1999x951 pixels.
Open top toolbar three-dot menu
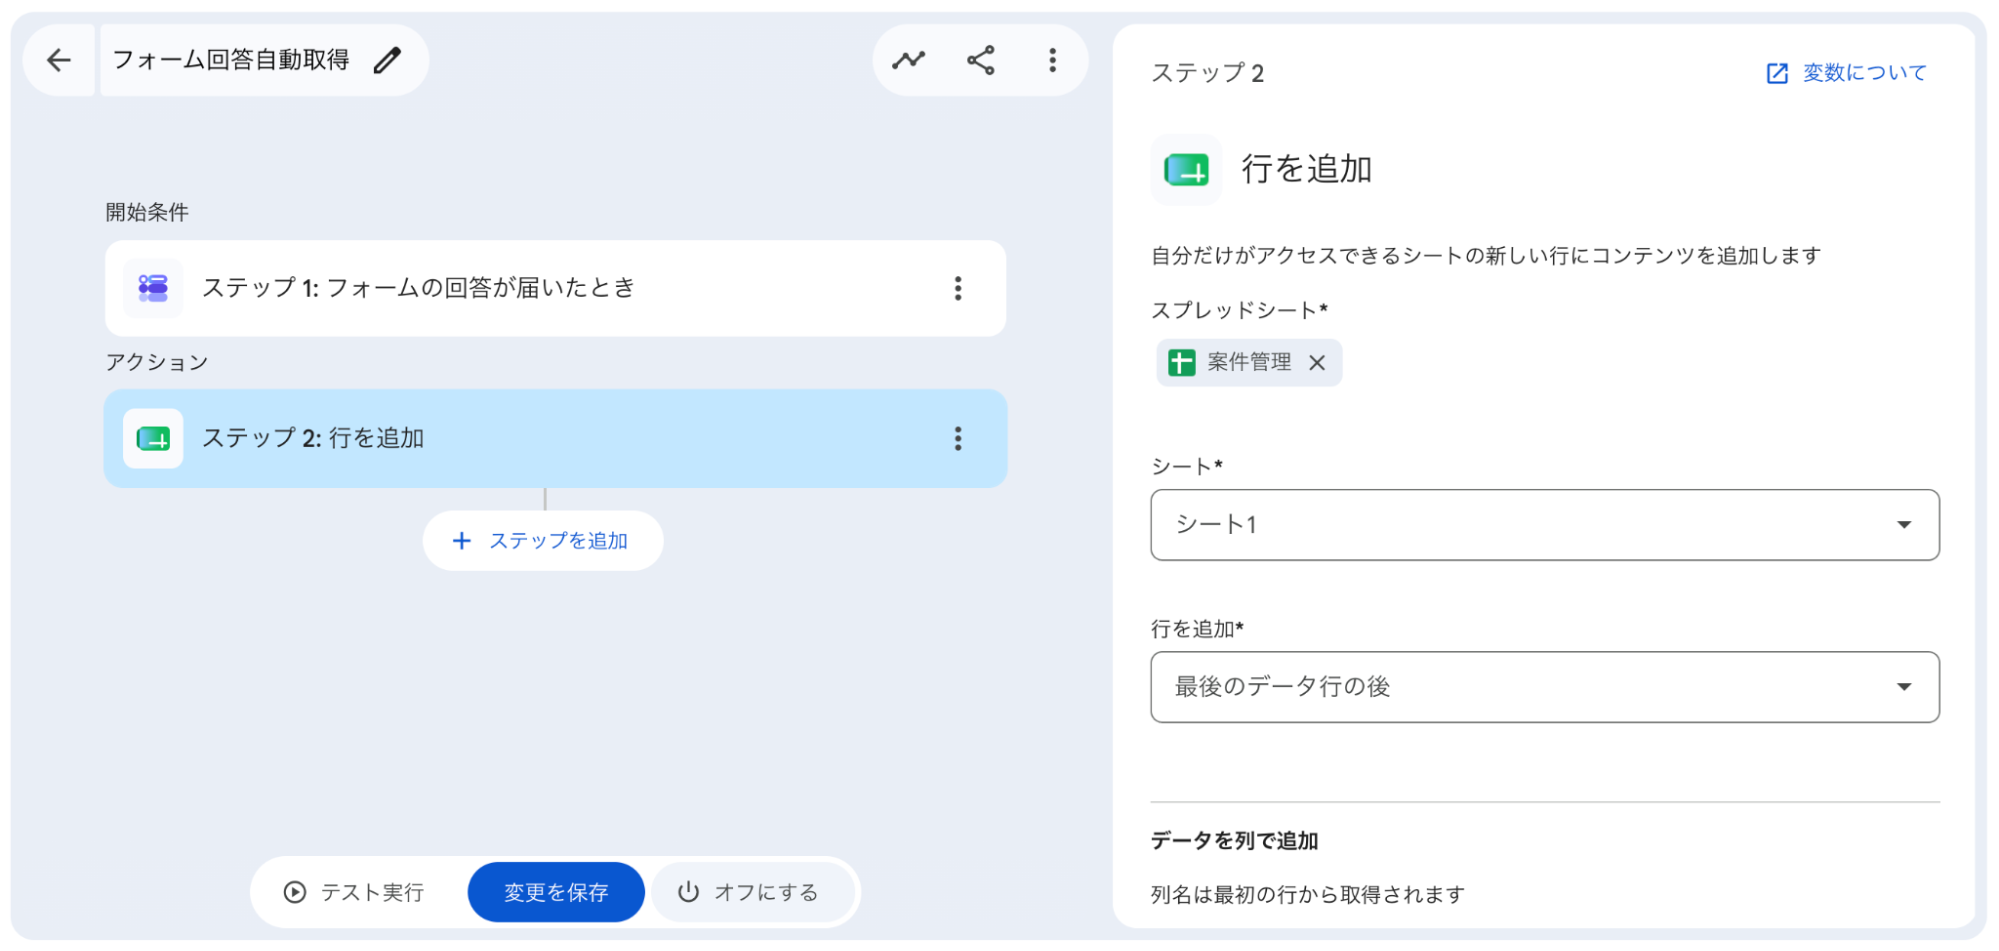tap(1052, 60)
